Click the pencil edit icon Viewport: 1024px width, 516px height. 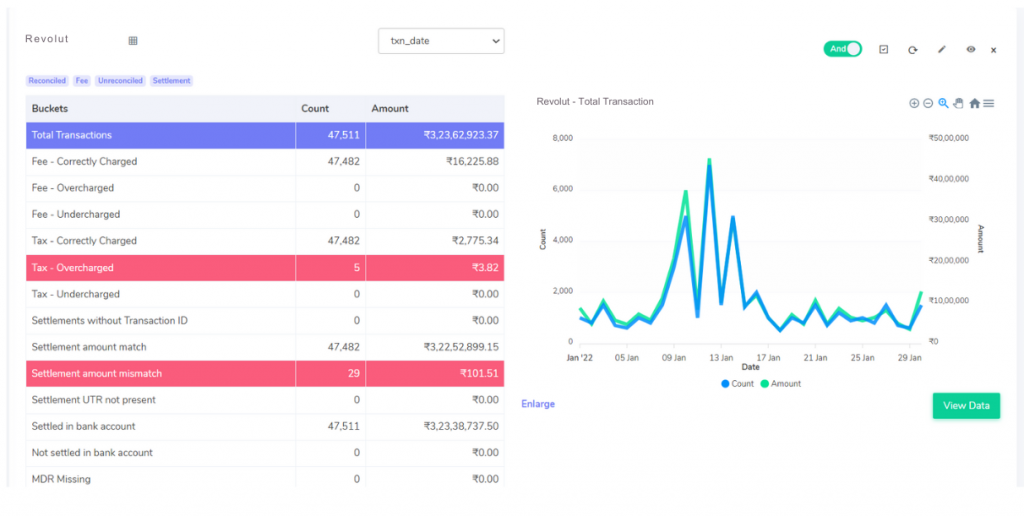pyautogui.click(x=941, y=49)
